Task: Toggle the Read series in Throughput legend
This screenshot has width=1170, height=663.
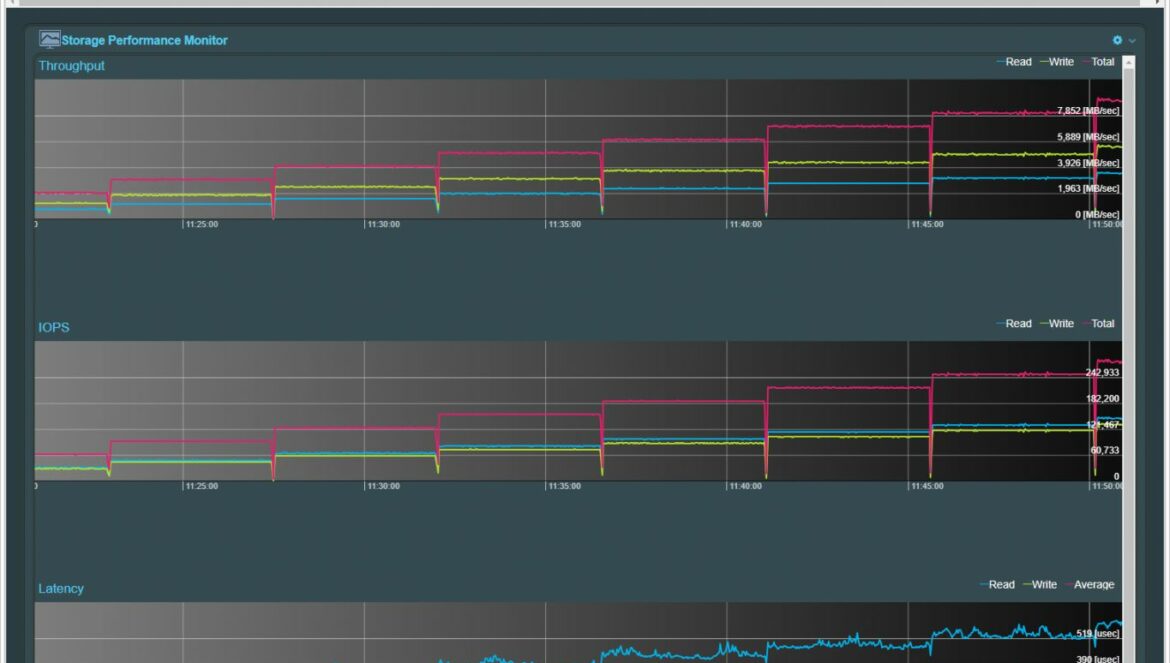Action: [1014, 62]
